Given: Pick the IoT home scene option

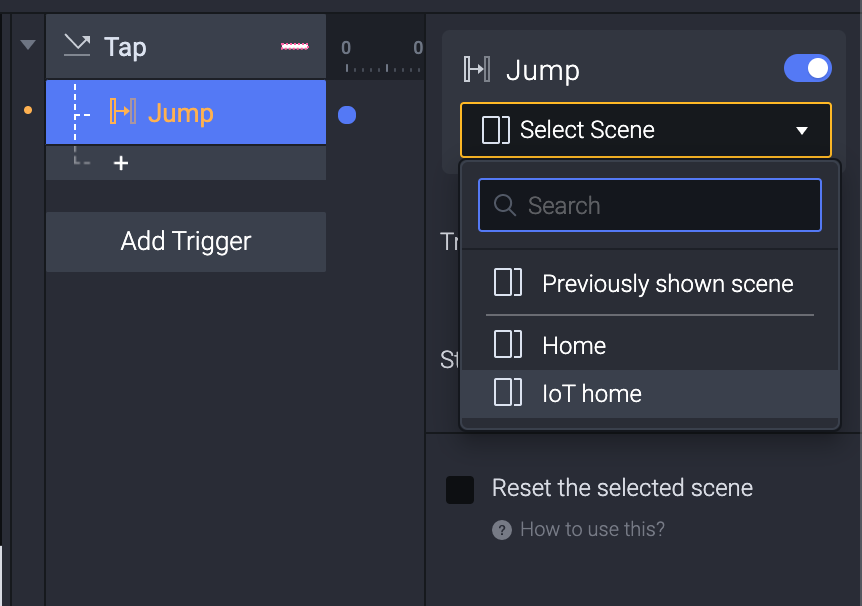Looking at the screenshot, I should click(592, 394).
